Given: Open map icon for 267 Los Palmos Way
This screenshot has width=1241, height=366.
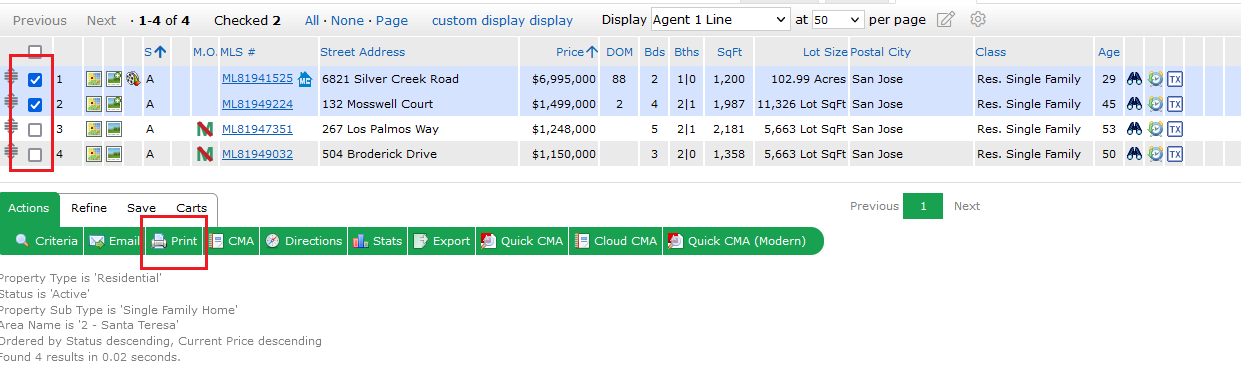Looking at the screenshot, I should point(93,129).
